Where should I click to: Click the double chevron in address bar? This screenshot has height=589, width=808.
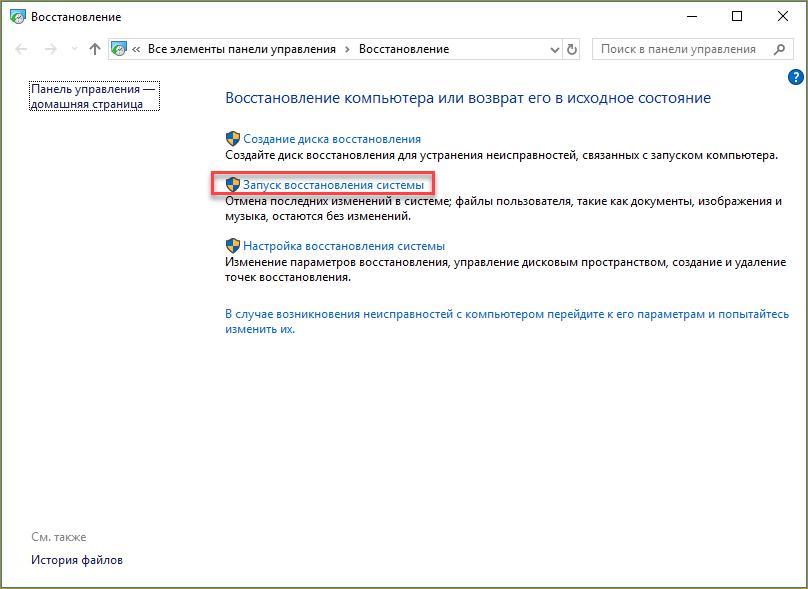point(136,49)
